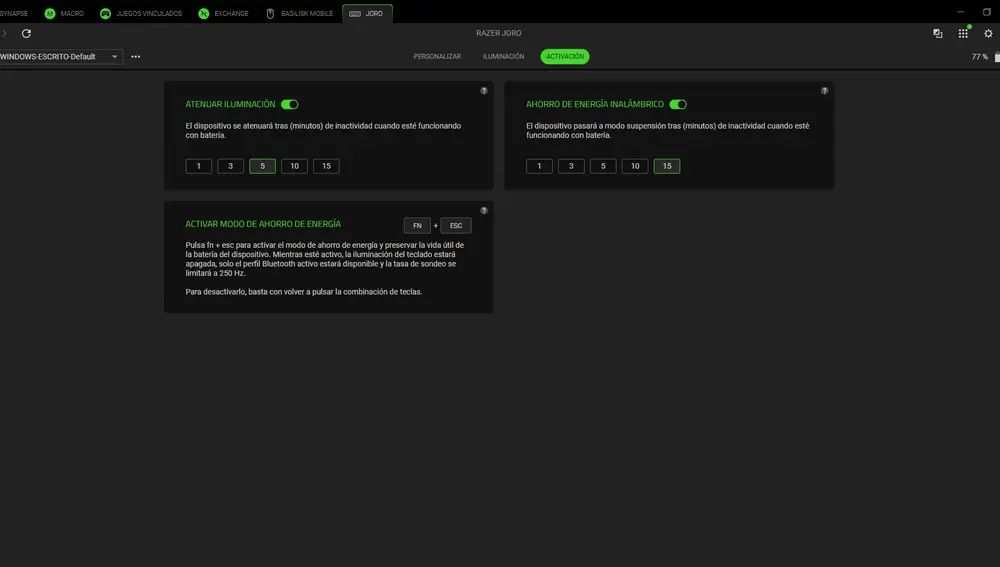Click the Activar Modo de Ahorro de Energía heading
This screenshot has height=567, width=1000.
[x=263, y=224]
